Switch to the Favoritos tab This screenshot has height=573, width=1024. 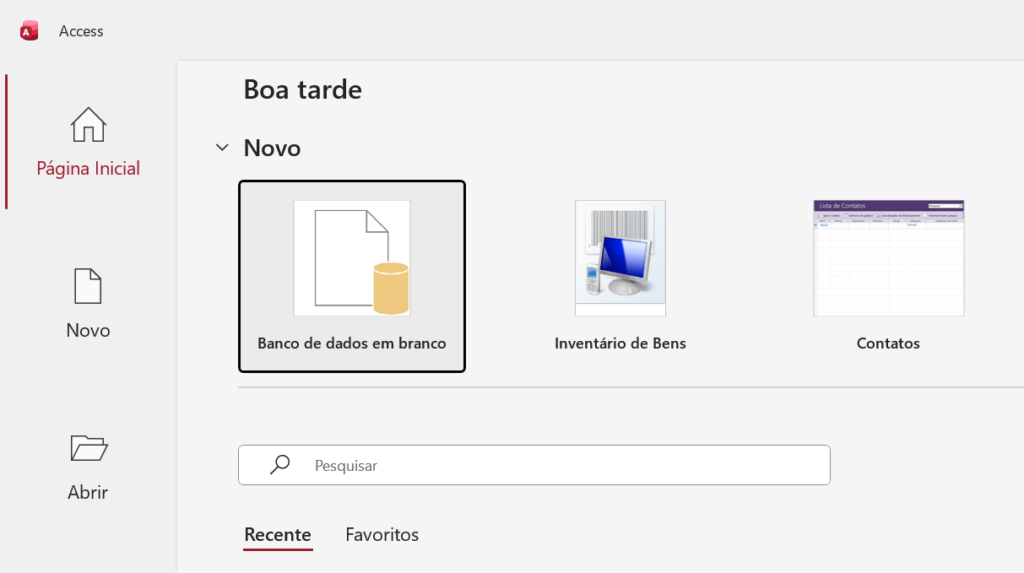[382, 535]
